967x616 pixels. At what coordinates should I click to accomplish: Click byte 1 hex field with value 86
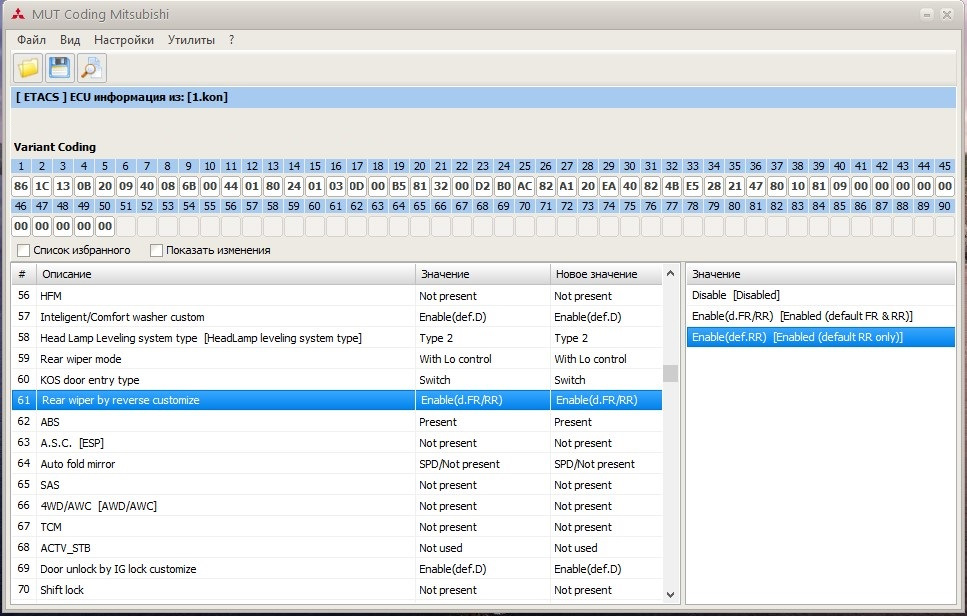[22, 186]
